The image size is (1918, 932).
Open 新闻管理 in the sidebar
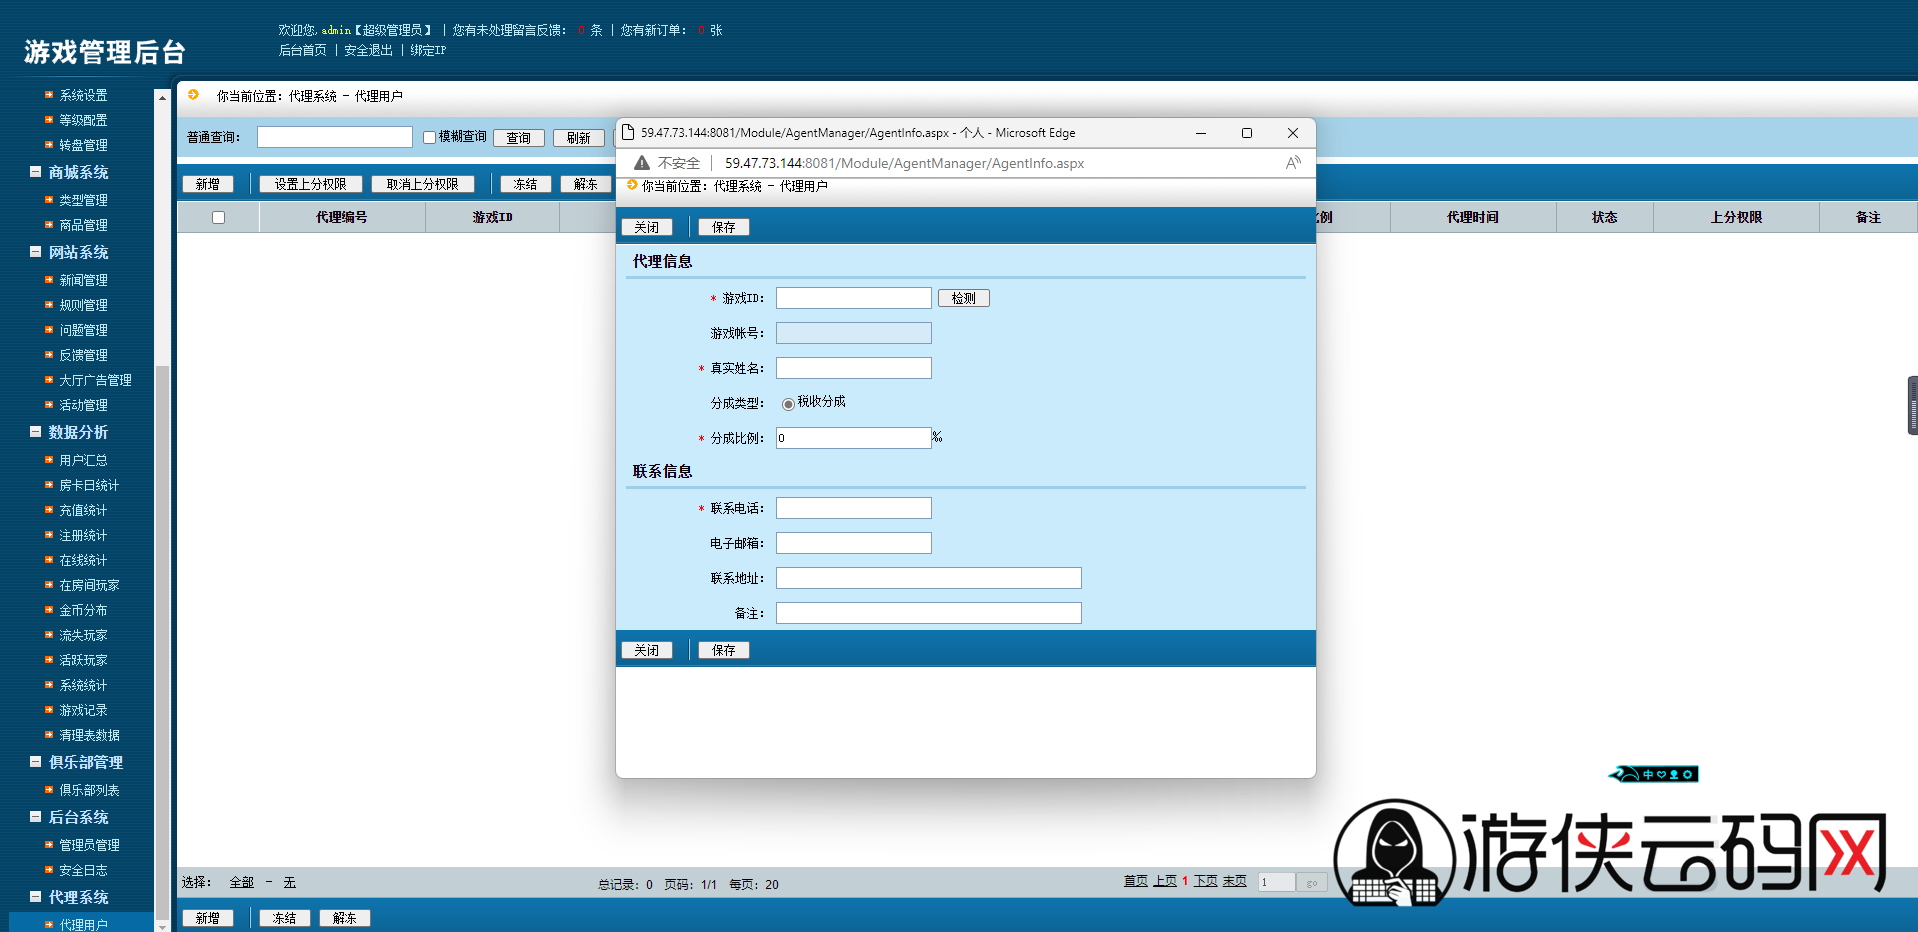coord(83,280)
